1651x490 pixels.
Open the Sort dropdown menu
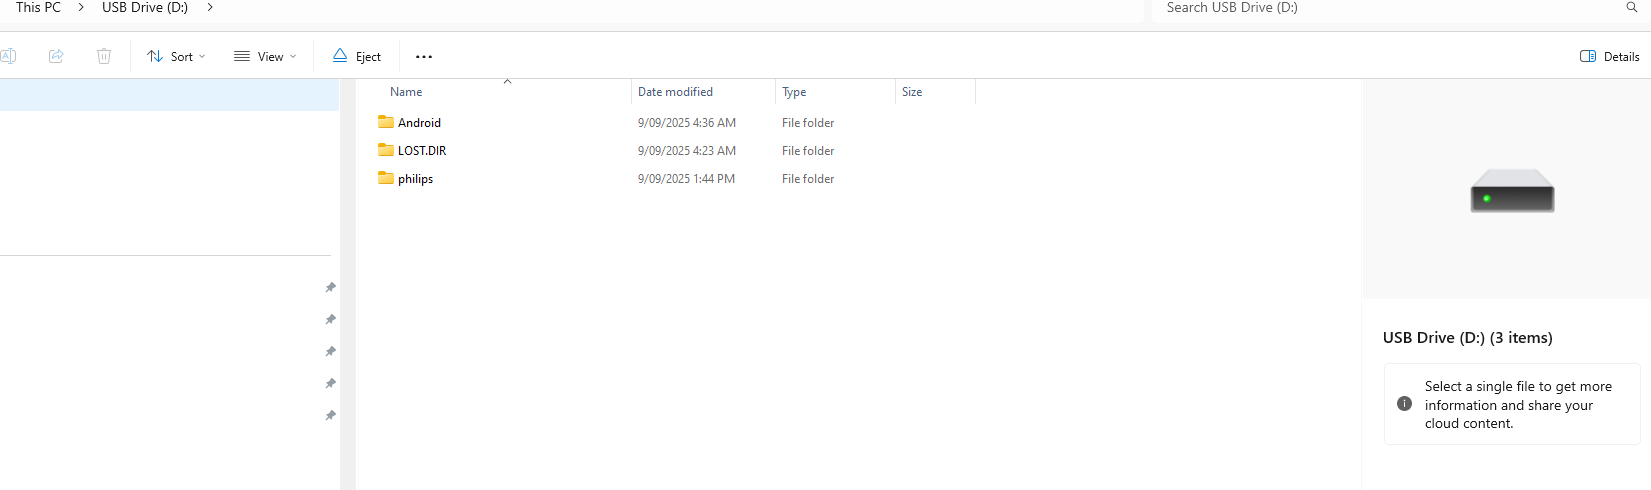(176, 56)
